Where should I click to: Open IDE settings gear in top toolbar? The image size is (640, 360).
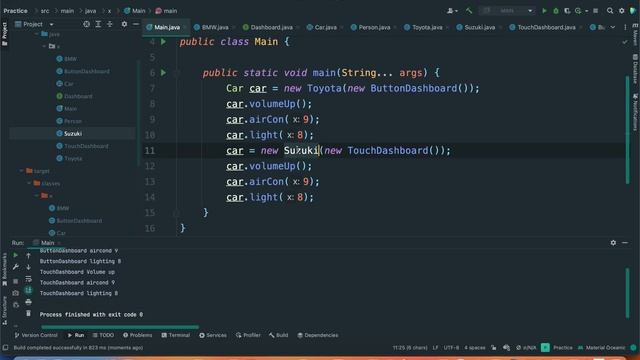pos(622,11)
